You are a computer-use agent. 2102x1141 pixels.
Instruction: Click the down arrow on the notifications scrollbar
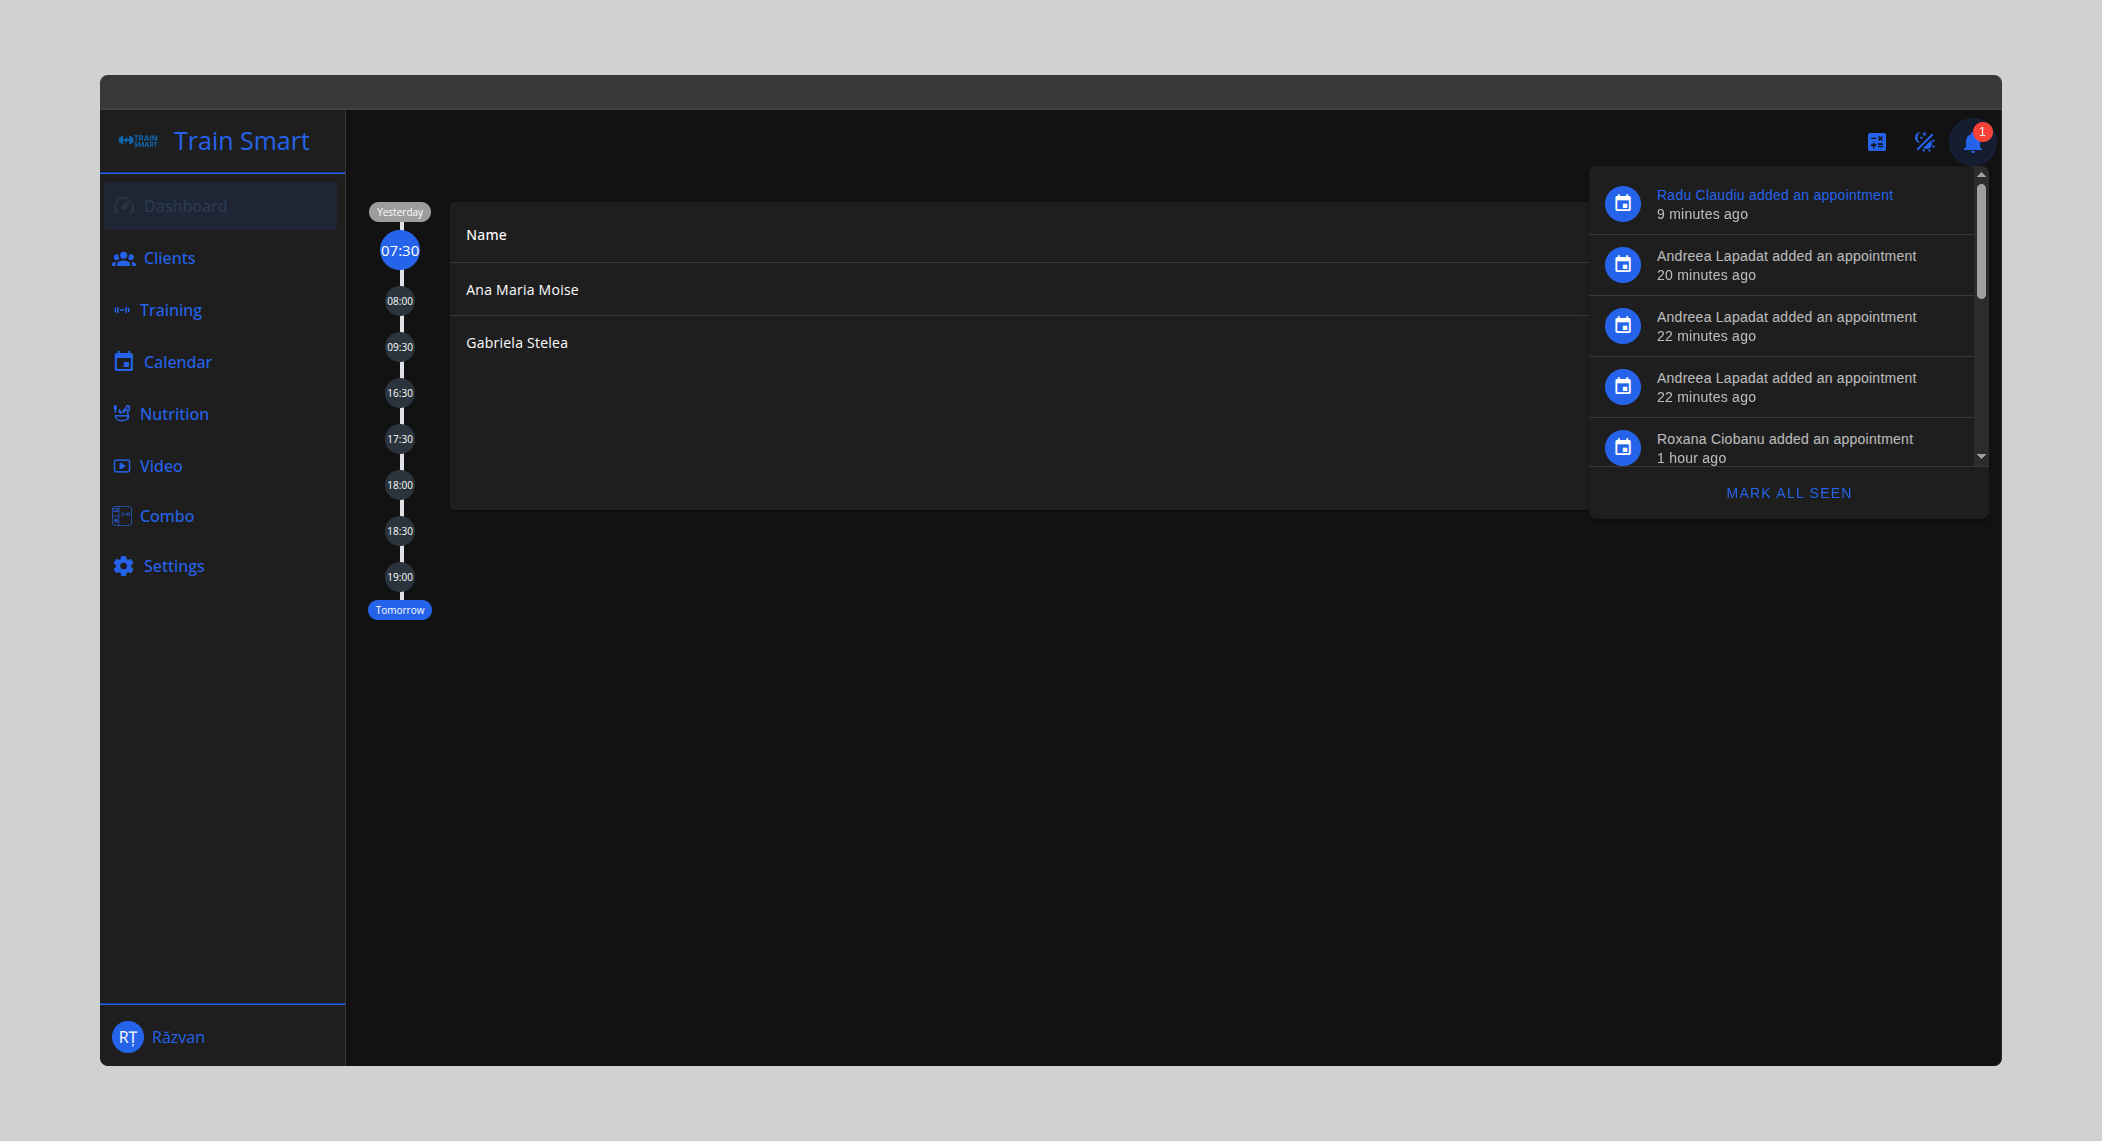point(1981,457)
